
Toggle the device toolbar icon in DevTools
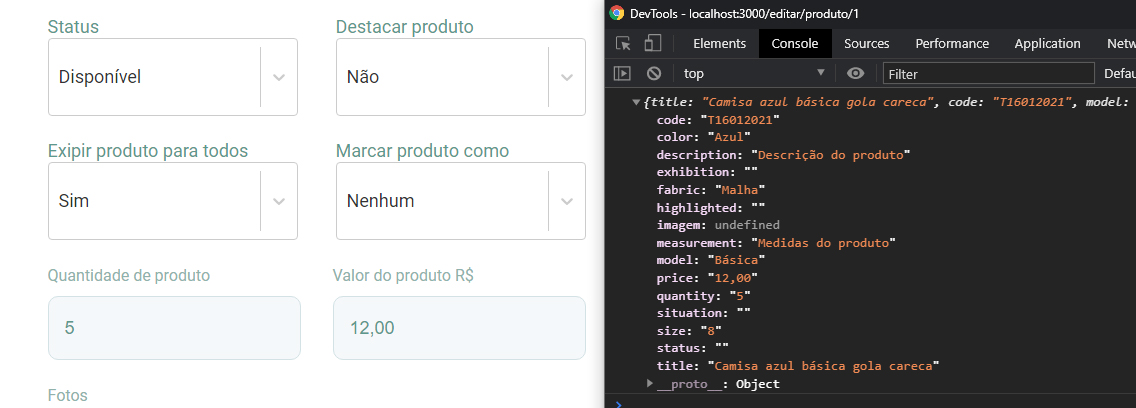click(x=653, y=43)
